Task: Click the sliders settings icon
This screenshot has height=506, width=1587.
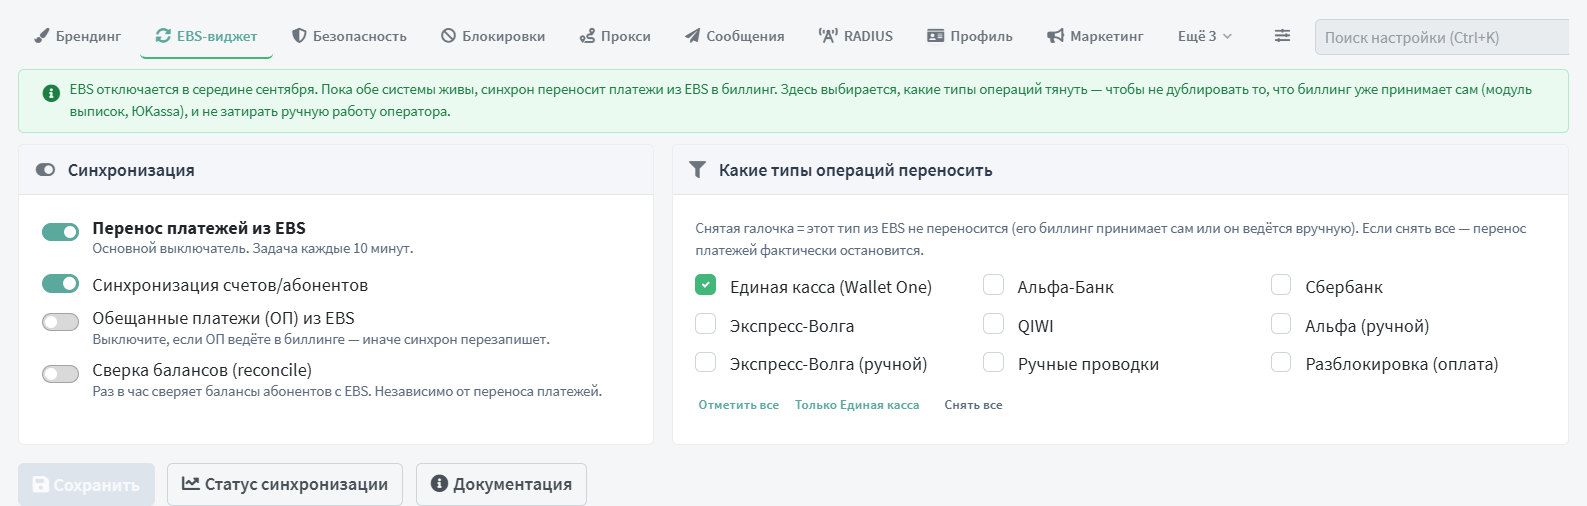Action: click(x=1282, y=36)
